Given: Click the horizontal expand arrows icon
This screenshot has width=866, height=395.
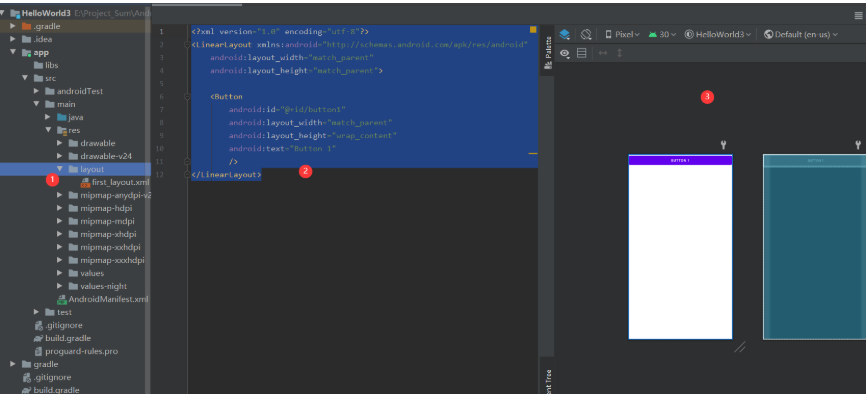Looking at the screenshot, I should pos(603,53).
